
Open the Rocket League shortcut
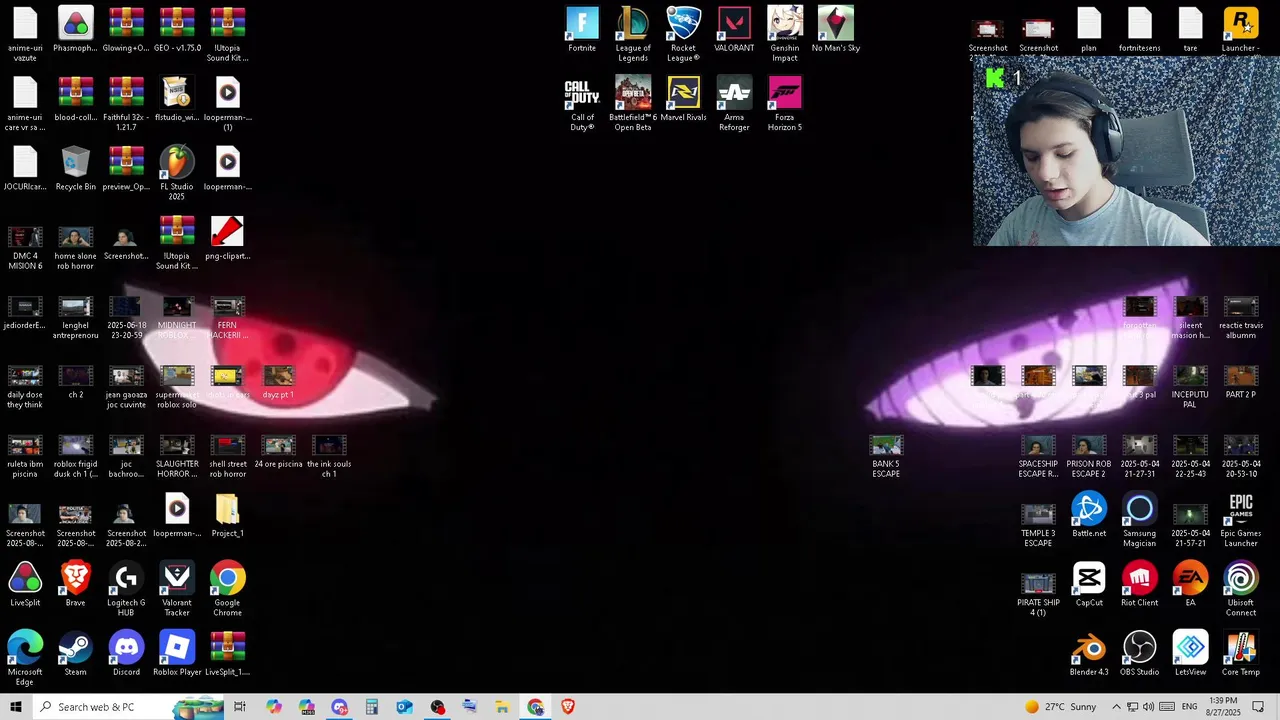683,34
